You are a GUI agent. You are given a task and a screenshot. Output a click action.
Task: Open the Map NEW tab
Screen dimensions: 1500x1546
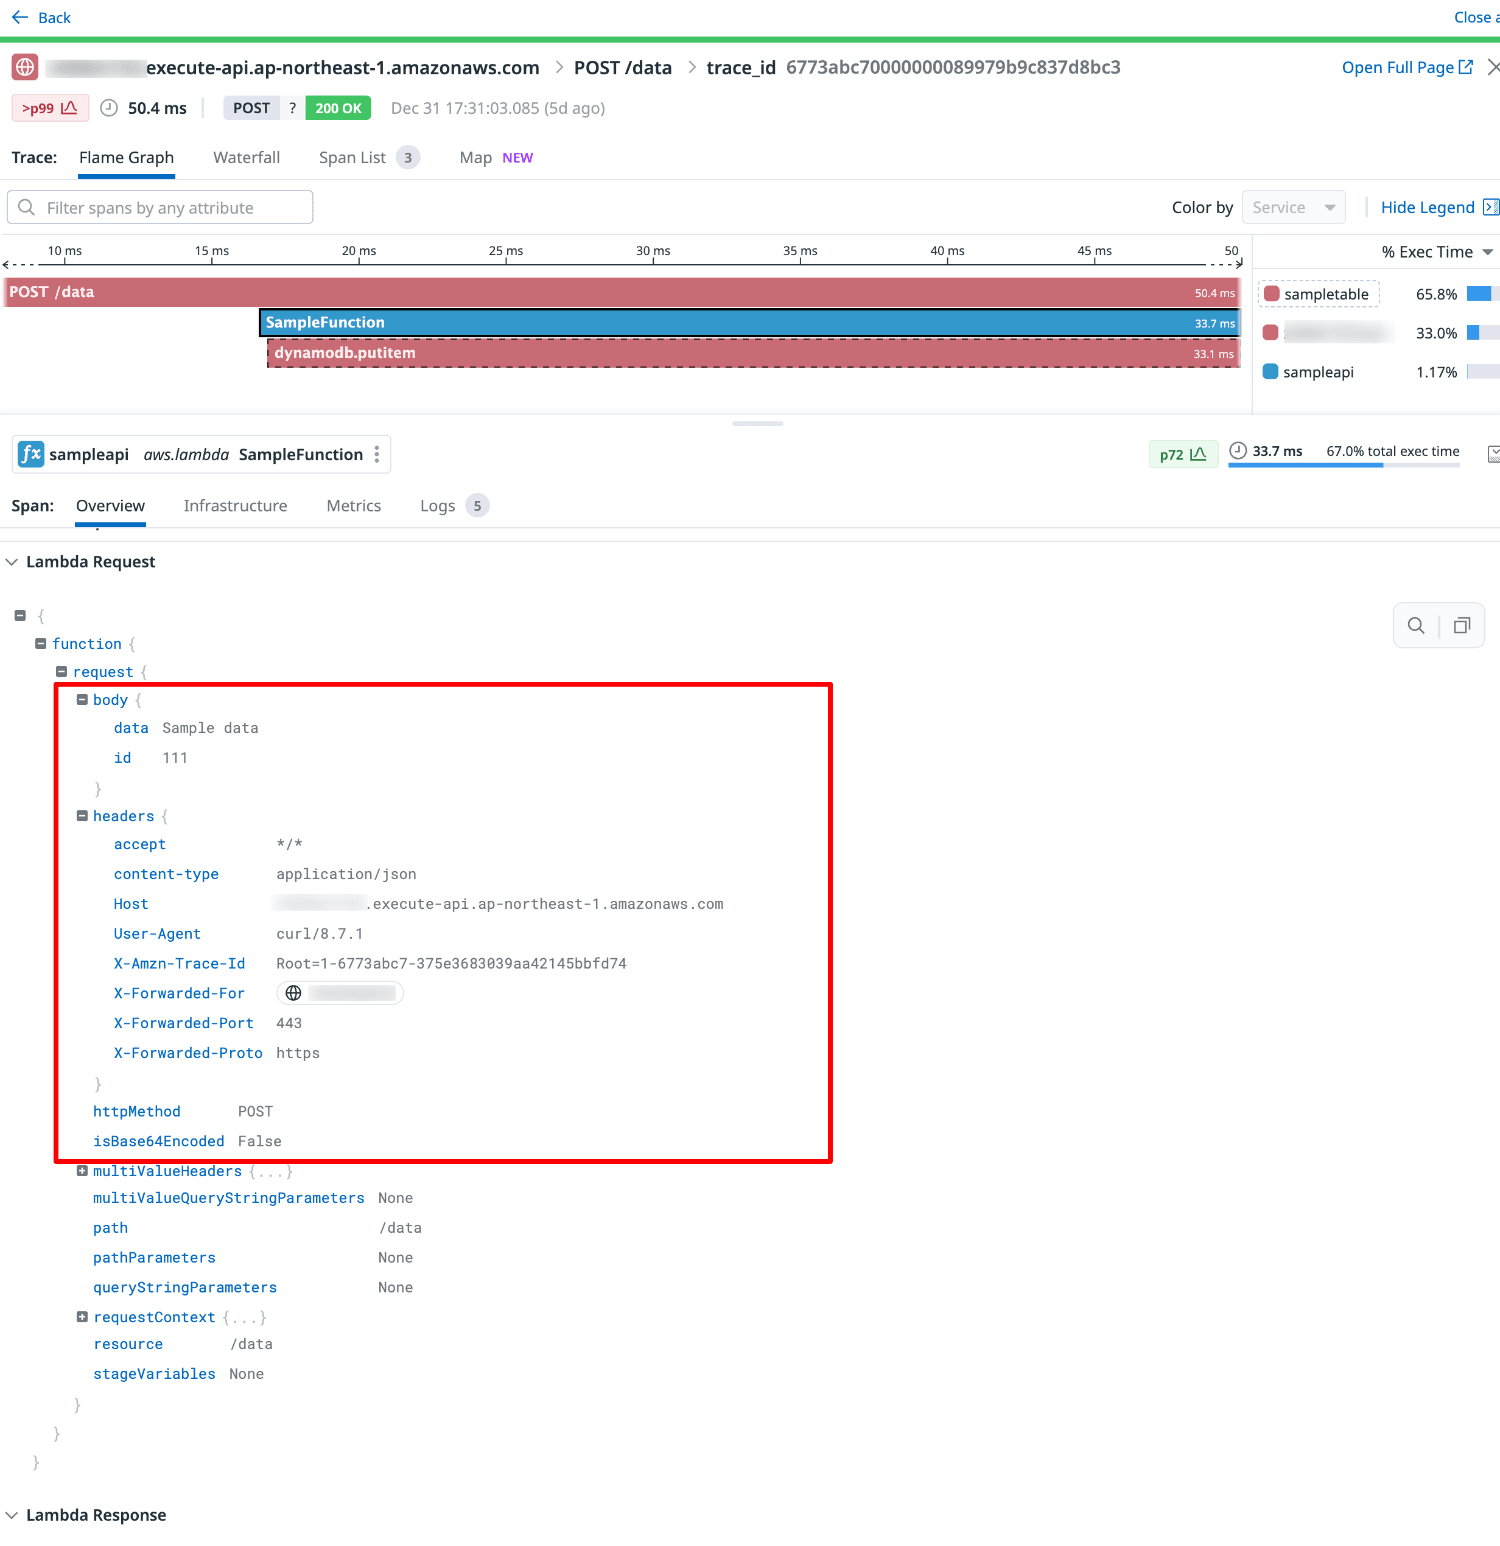point(496,158)
